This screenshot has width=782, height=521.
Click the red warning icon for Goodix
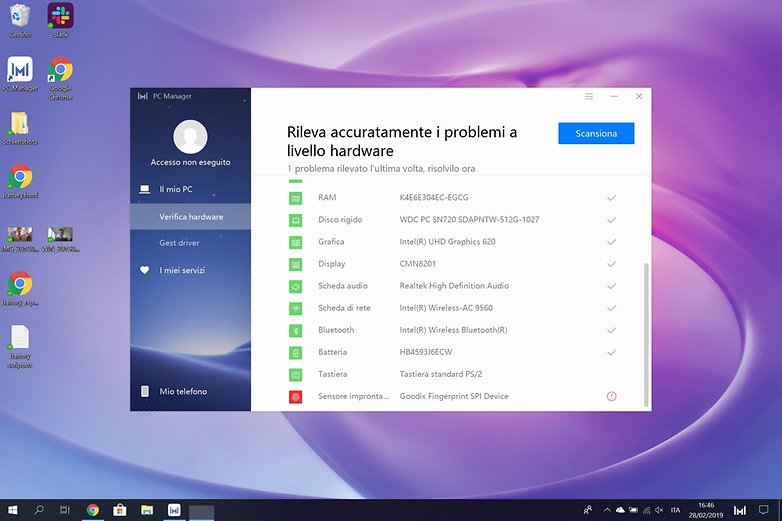pyautogui.click(x=611, y=396)
